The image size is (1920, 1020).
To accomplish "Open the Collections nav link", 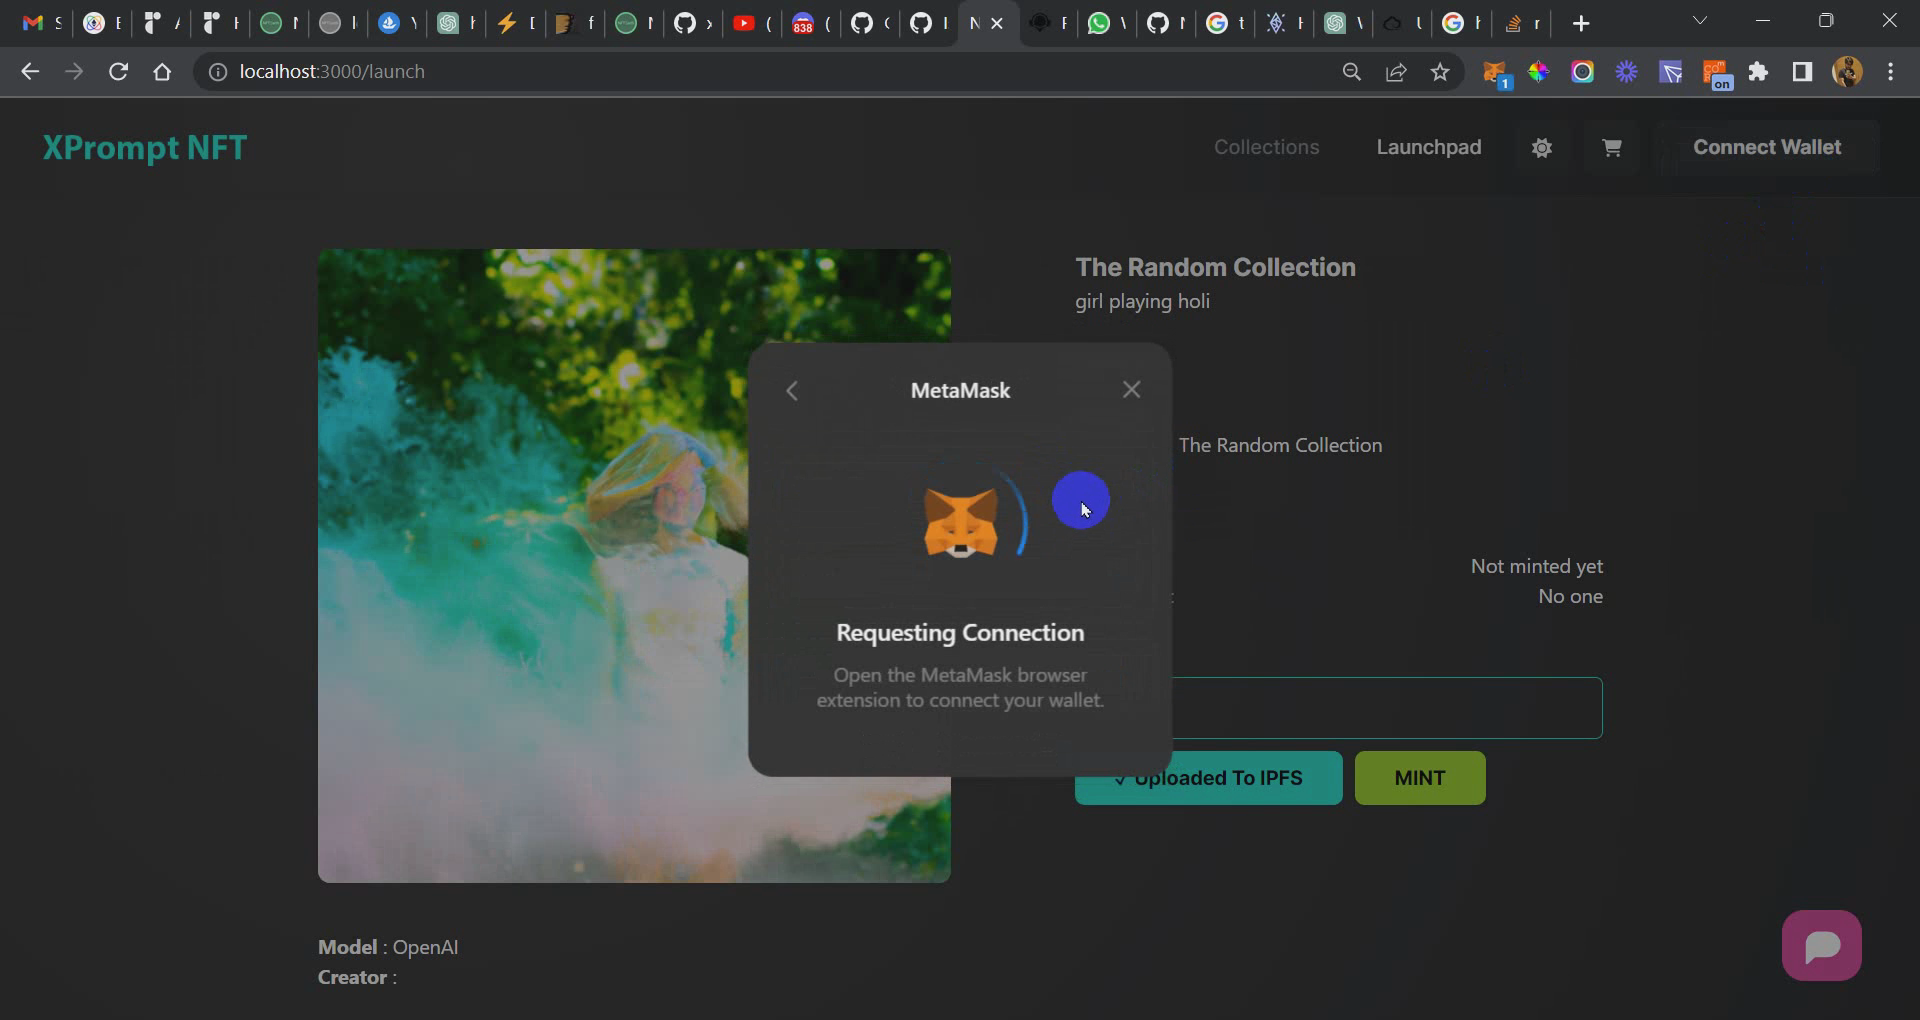I will point(1266,147).
